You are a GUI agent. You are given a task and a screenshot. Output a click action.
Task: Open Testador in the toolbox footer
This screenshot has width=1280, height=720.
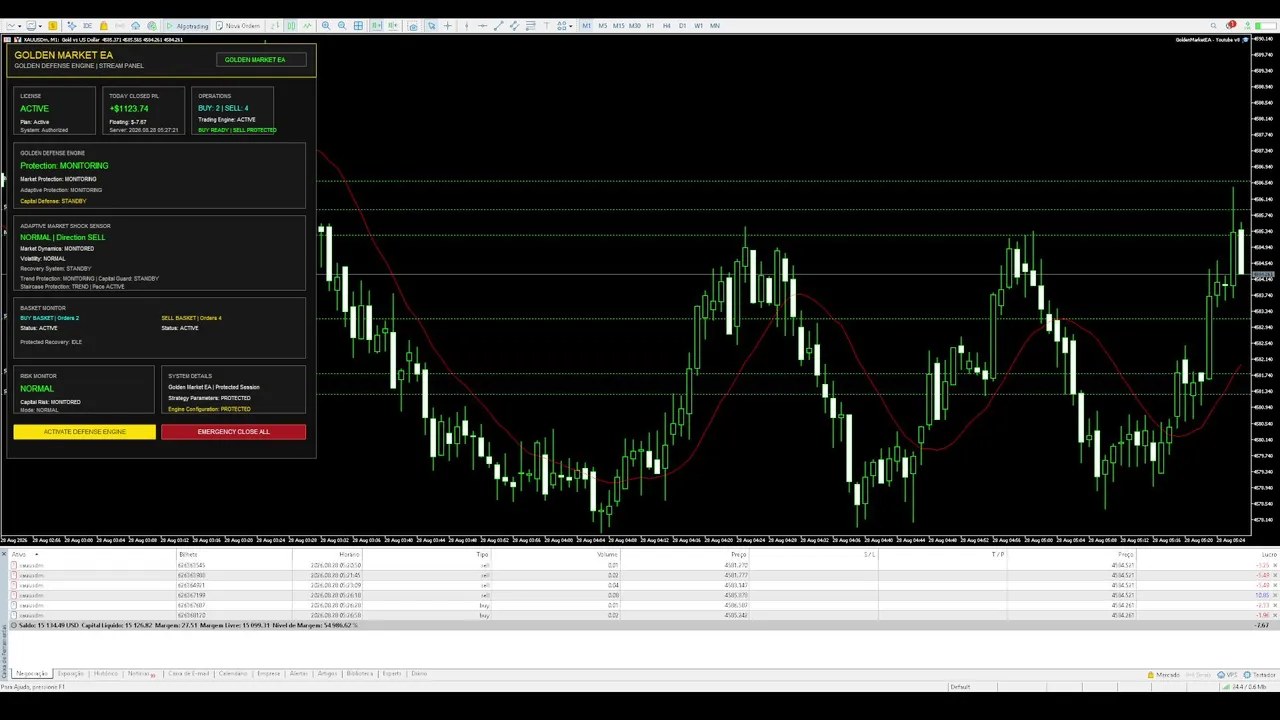(x=1260, y=675)
